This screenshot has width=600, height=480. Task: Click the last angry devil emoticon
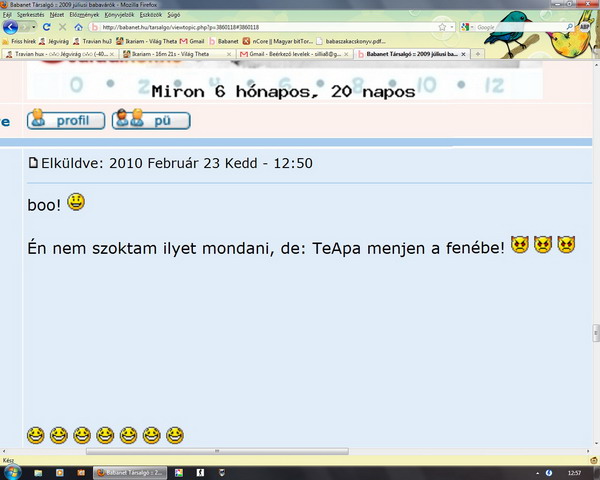566,244
